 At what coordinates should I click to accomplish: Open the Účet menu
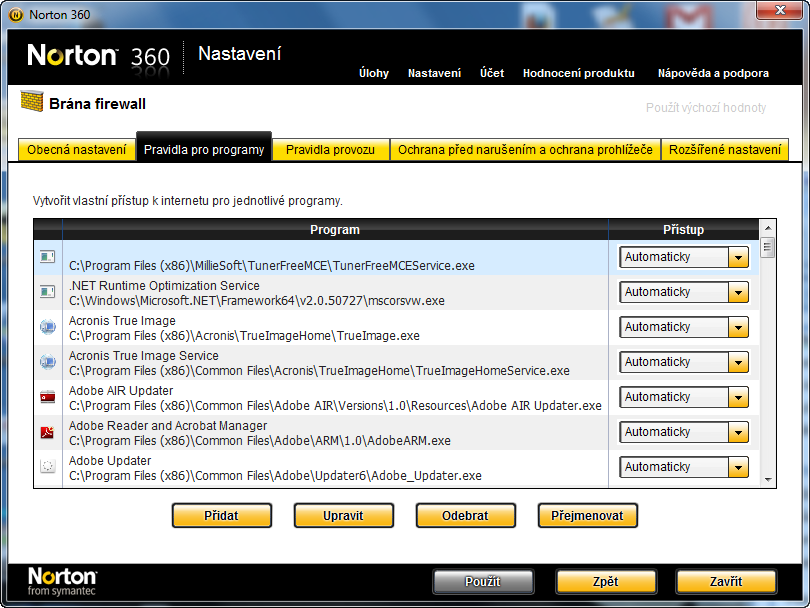pos(492,73)
